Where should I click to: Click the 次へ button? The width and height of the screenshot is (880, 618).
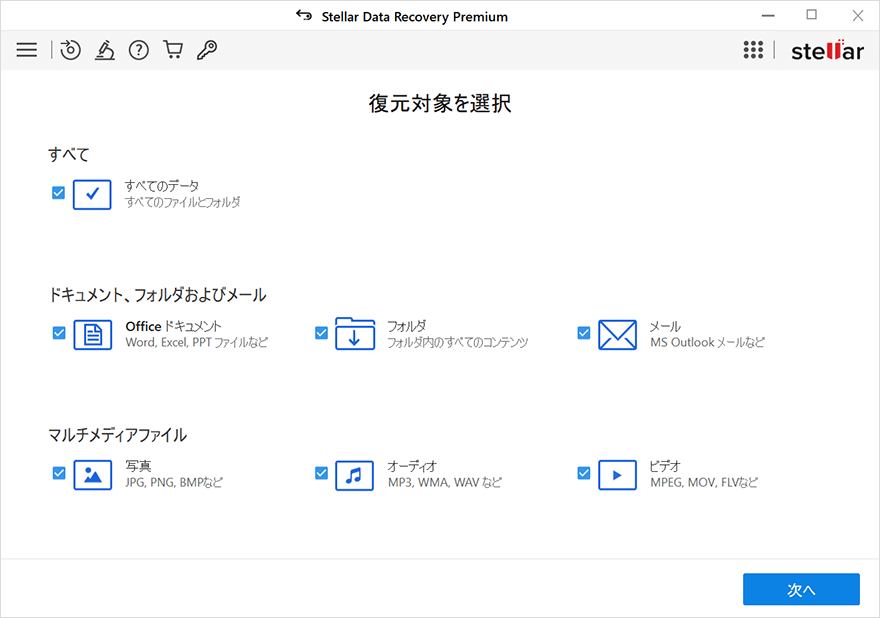tap(801, 589)
